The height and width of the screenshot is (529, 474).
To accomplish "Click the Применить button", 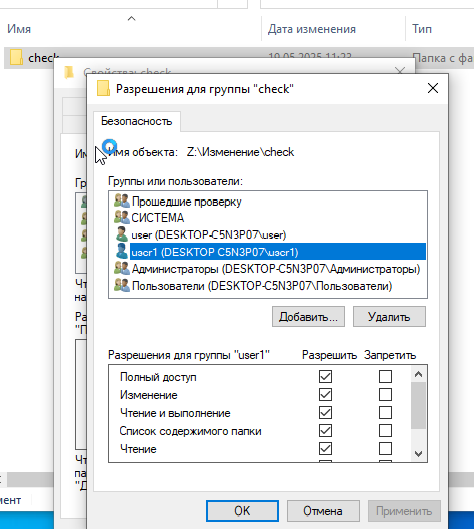I will click(x=404, y=511).
